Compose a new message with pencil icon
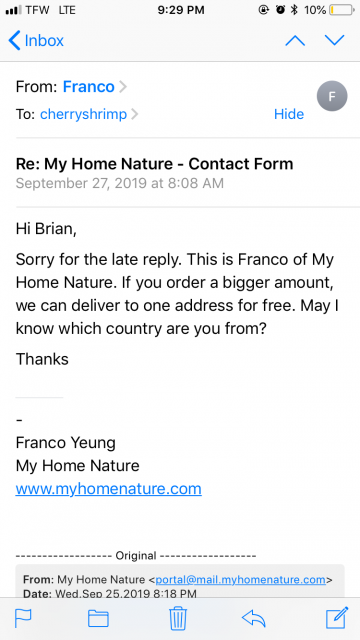360x640 pixels. [337, 618]
